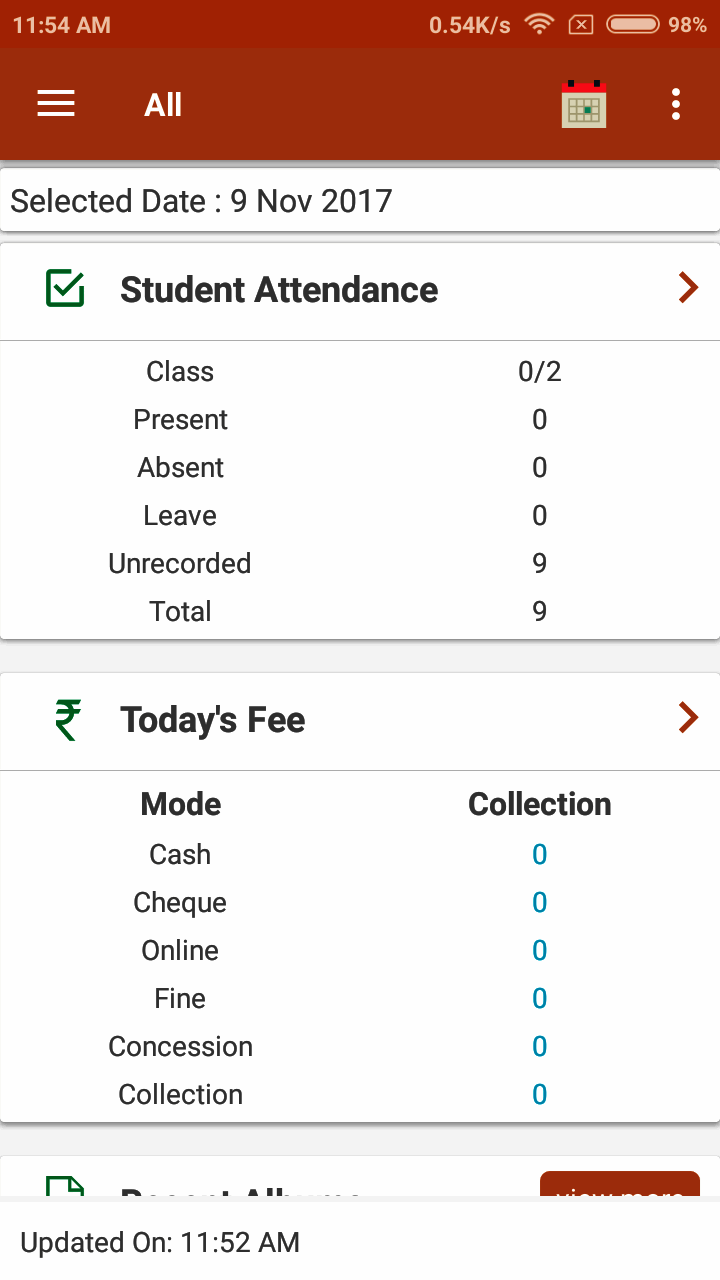Tap the Concession collection amount
The width and height of the screenshot is (720, 1280).
click(539, 1047)
